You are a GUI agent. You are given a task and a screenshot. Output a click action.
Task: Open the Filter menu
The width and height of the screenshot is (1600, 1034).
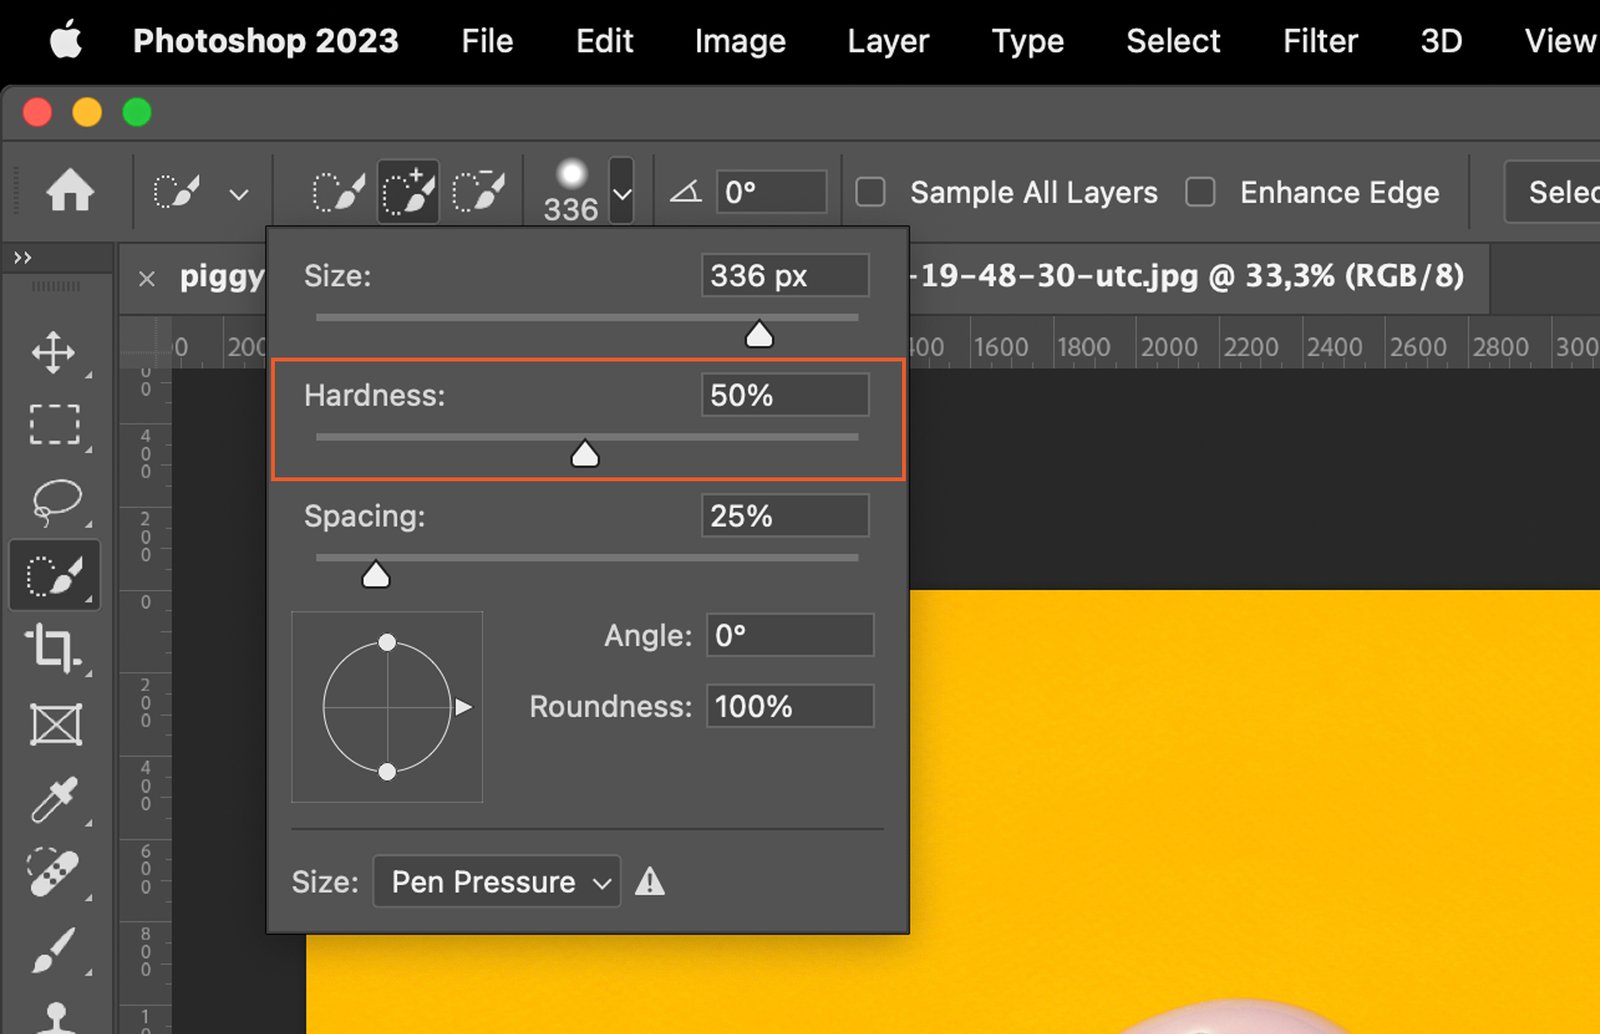[x=1319, y=41]
